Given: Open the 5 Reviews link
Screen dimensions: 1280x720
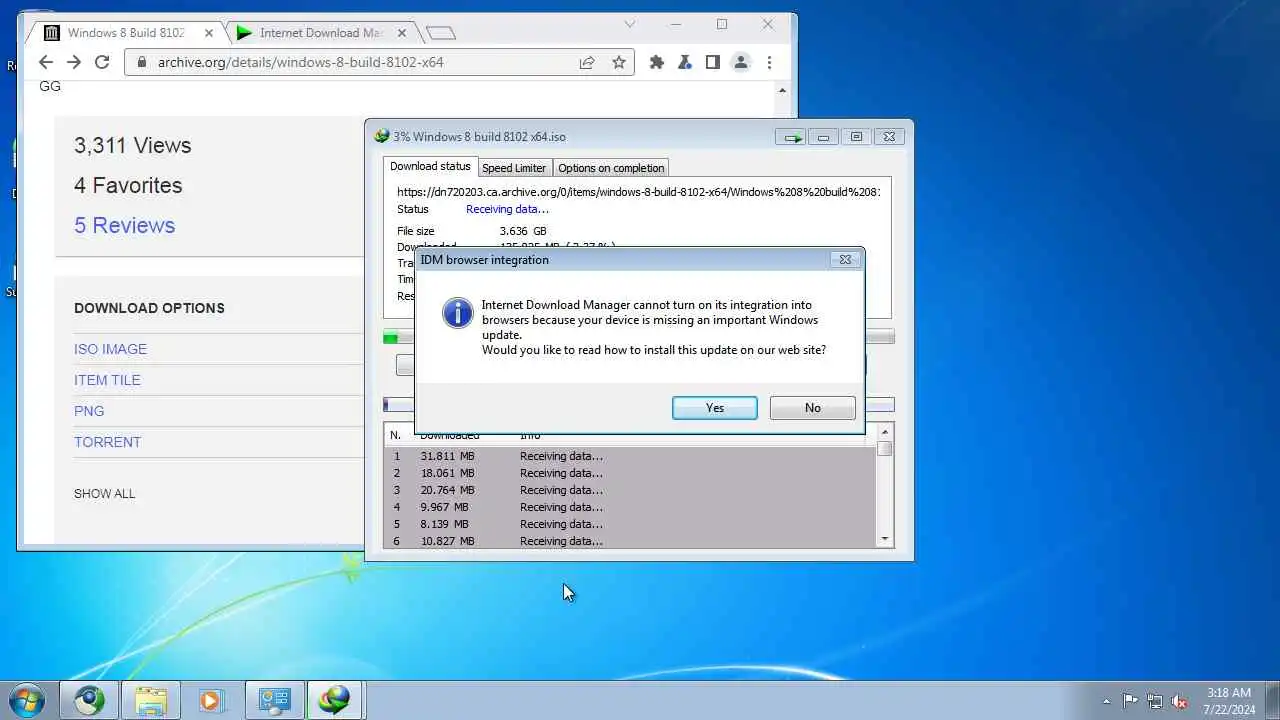Looking at the screenshot, I should point(124,225).
